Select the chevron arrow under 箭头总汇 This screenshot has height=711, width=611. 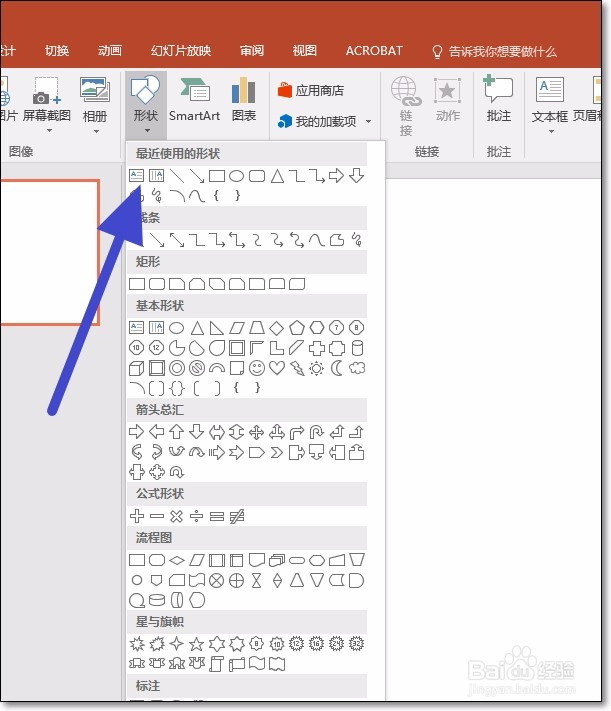tap(277, 452)
